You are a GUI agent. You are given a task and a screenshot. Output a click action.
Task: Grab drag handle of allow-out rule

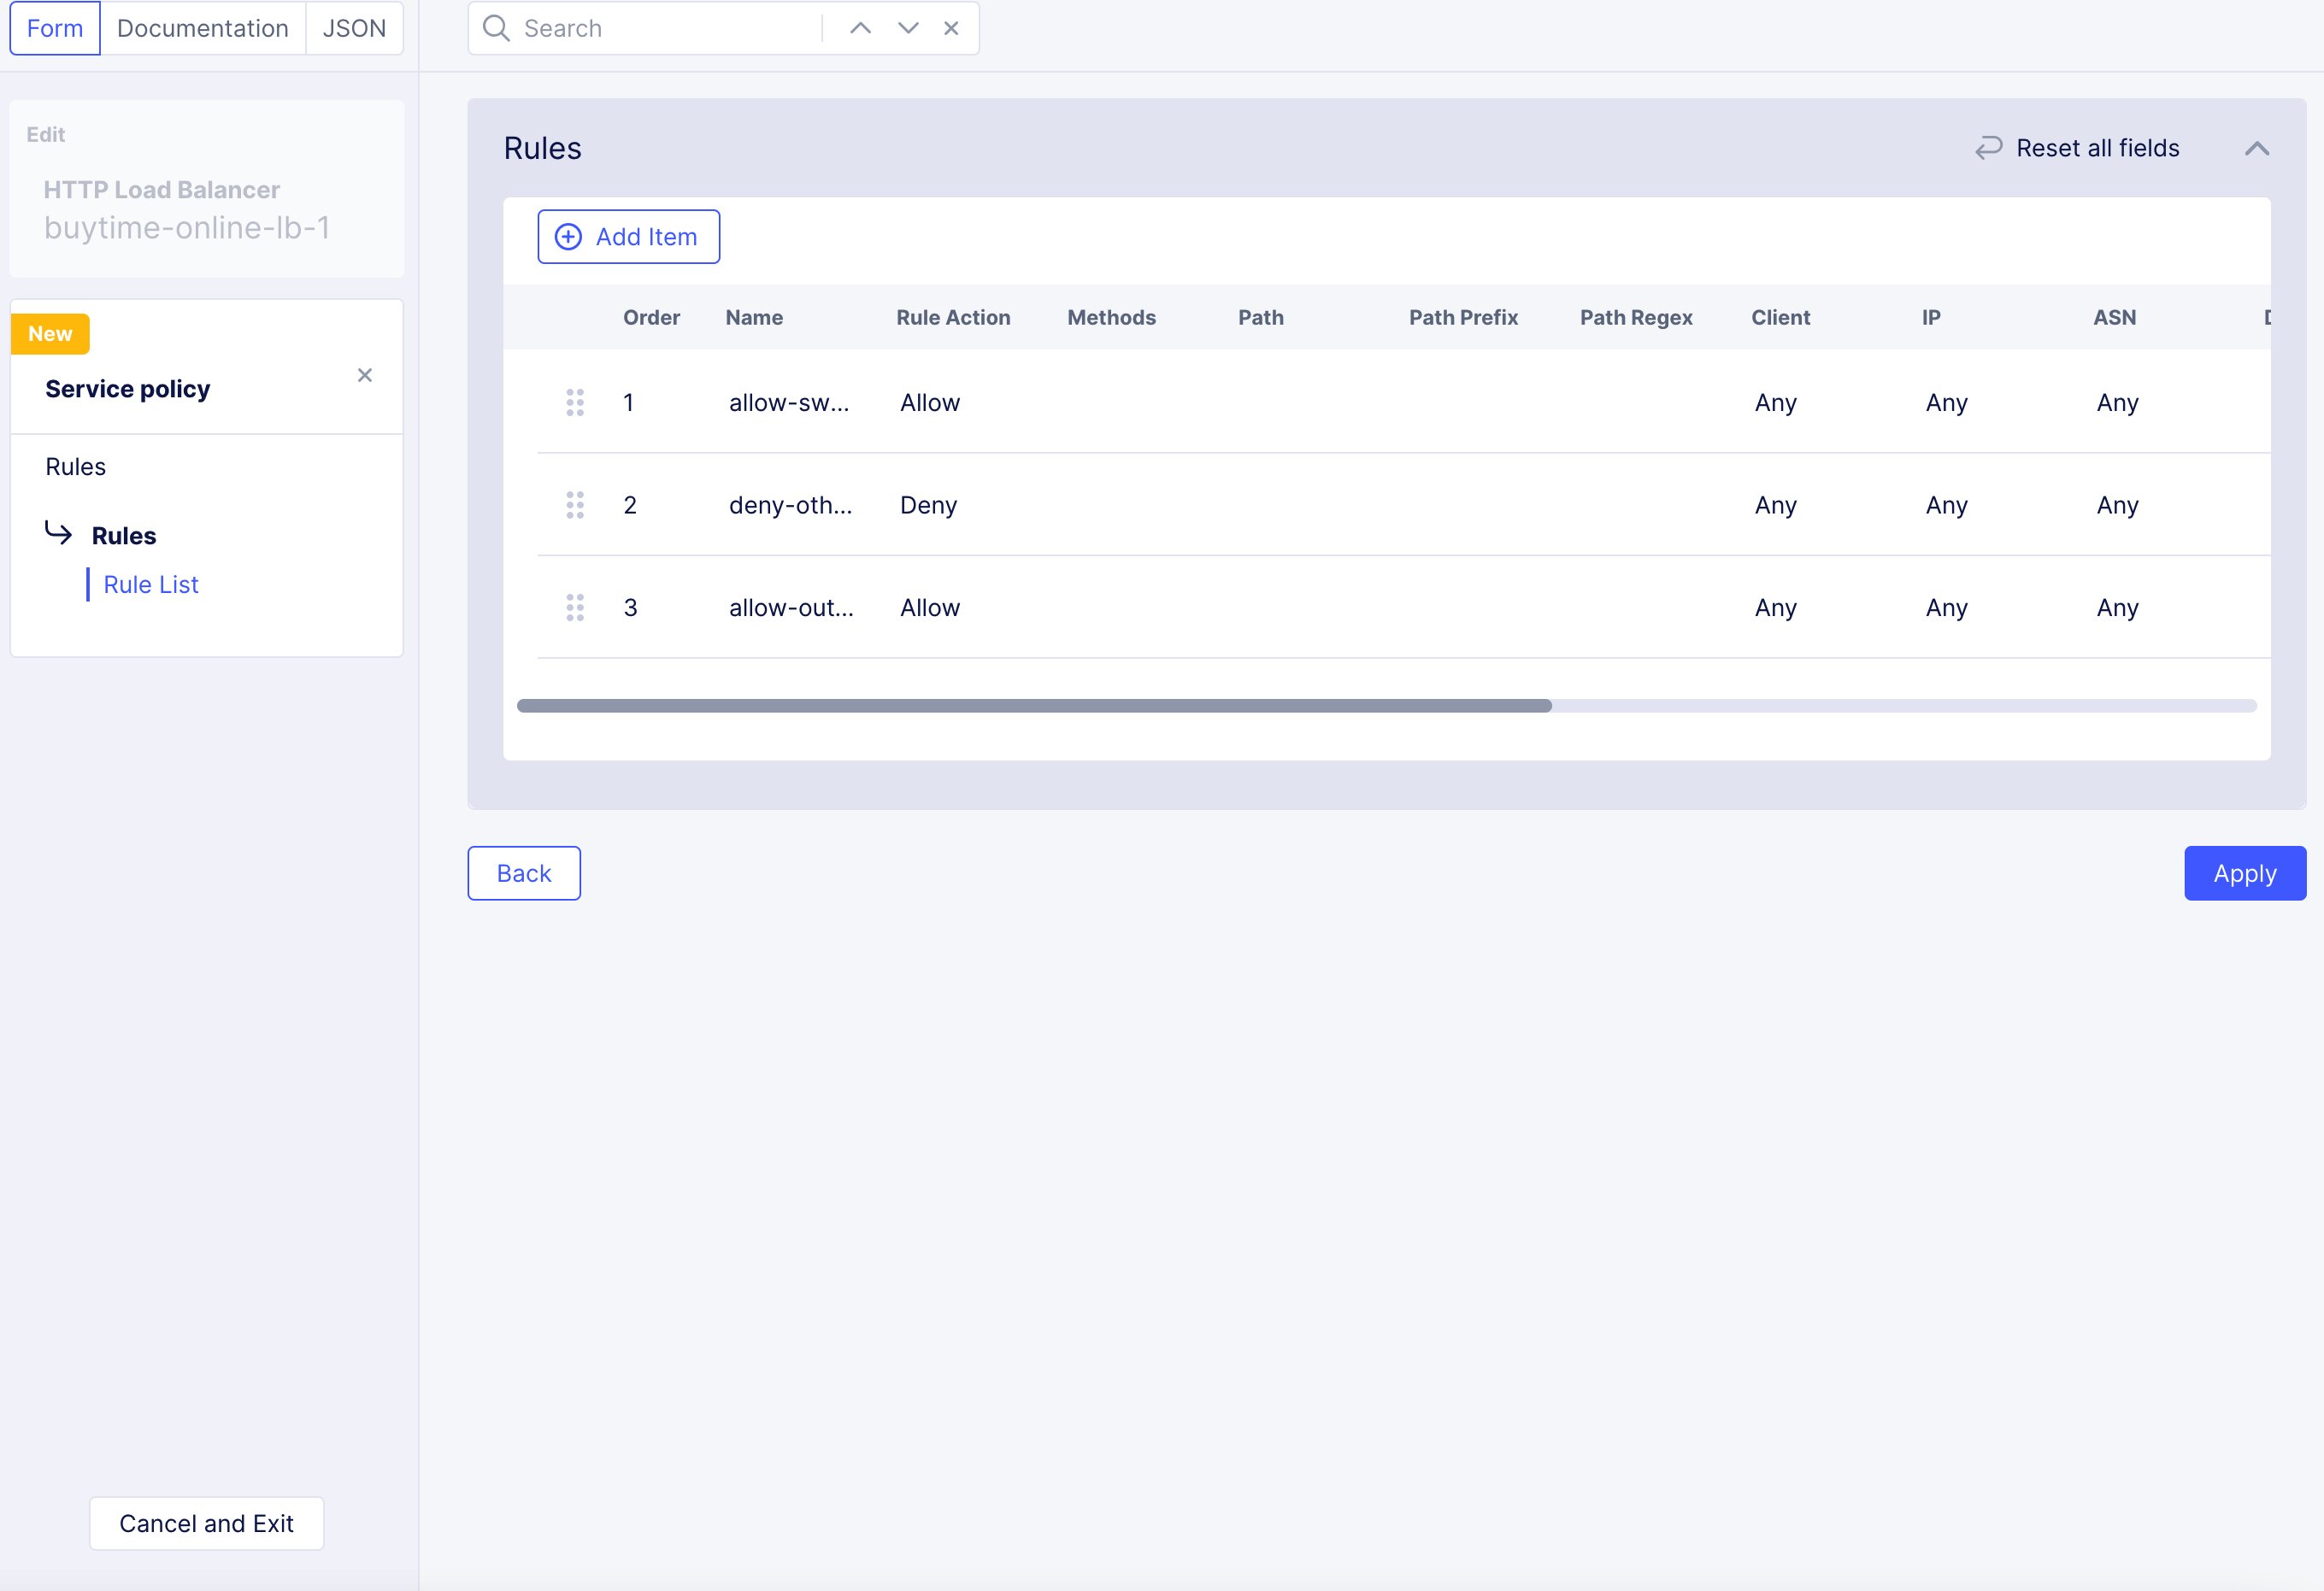(575, 607)
